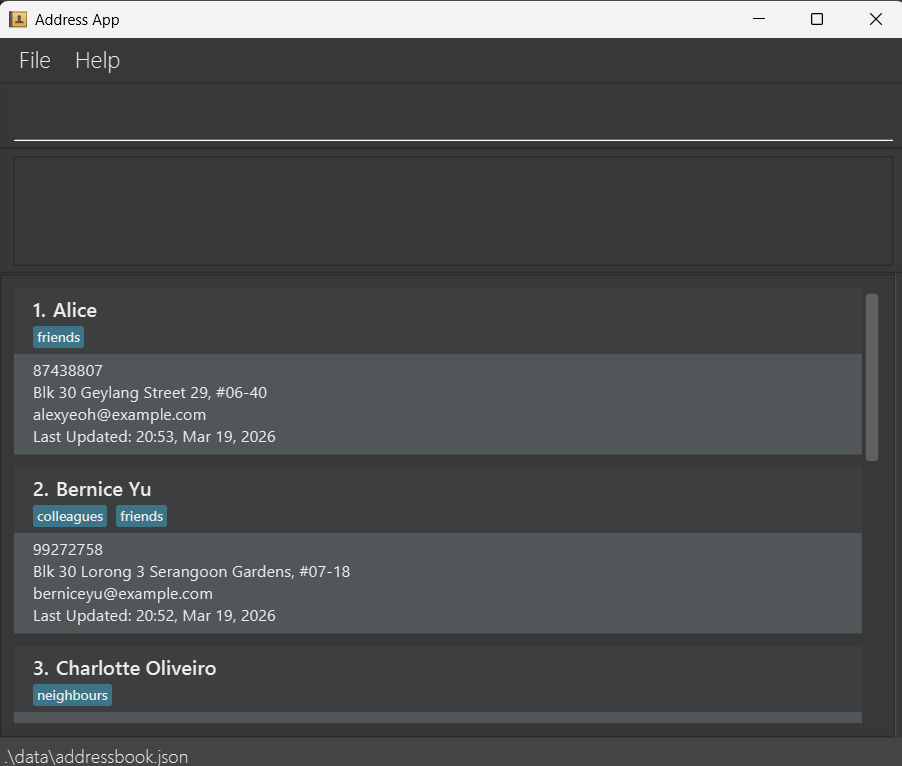Click Alice's phone number 87438807

coord(68,371)
